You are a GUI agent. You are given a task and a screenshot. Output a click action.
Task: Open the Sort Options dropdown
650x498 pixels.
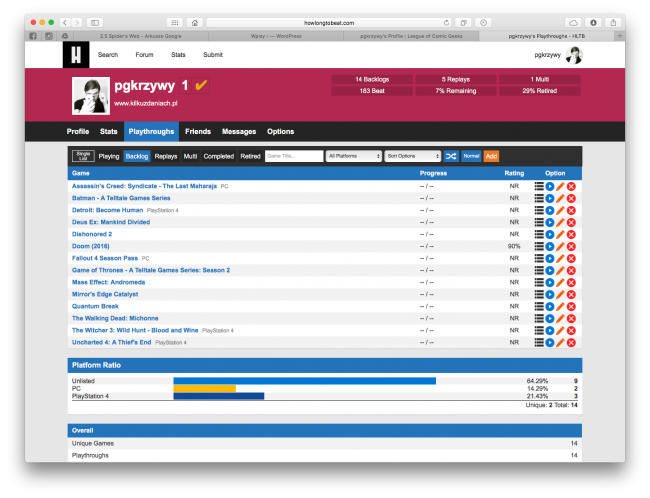pyautogui.click(x=412, y=156)
